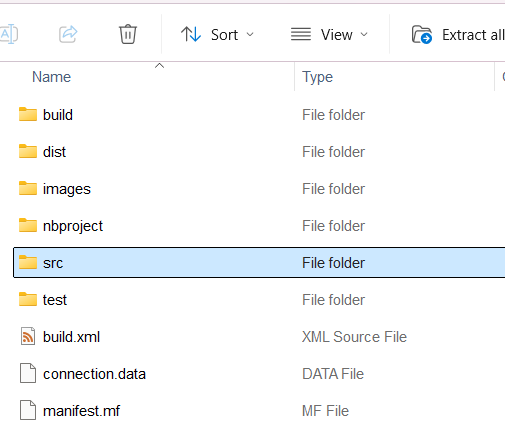Open the Sort dropdown menu

217,34
